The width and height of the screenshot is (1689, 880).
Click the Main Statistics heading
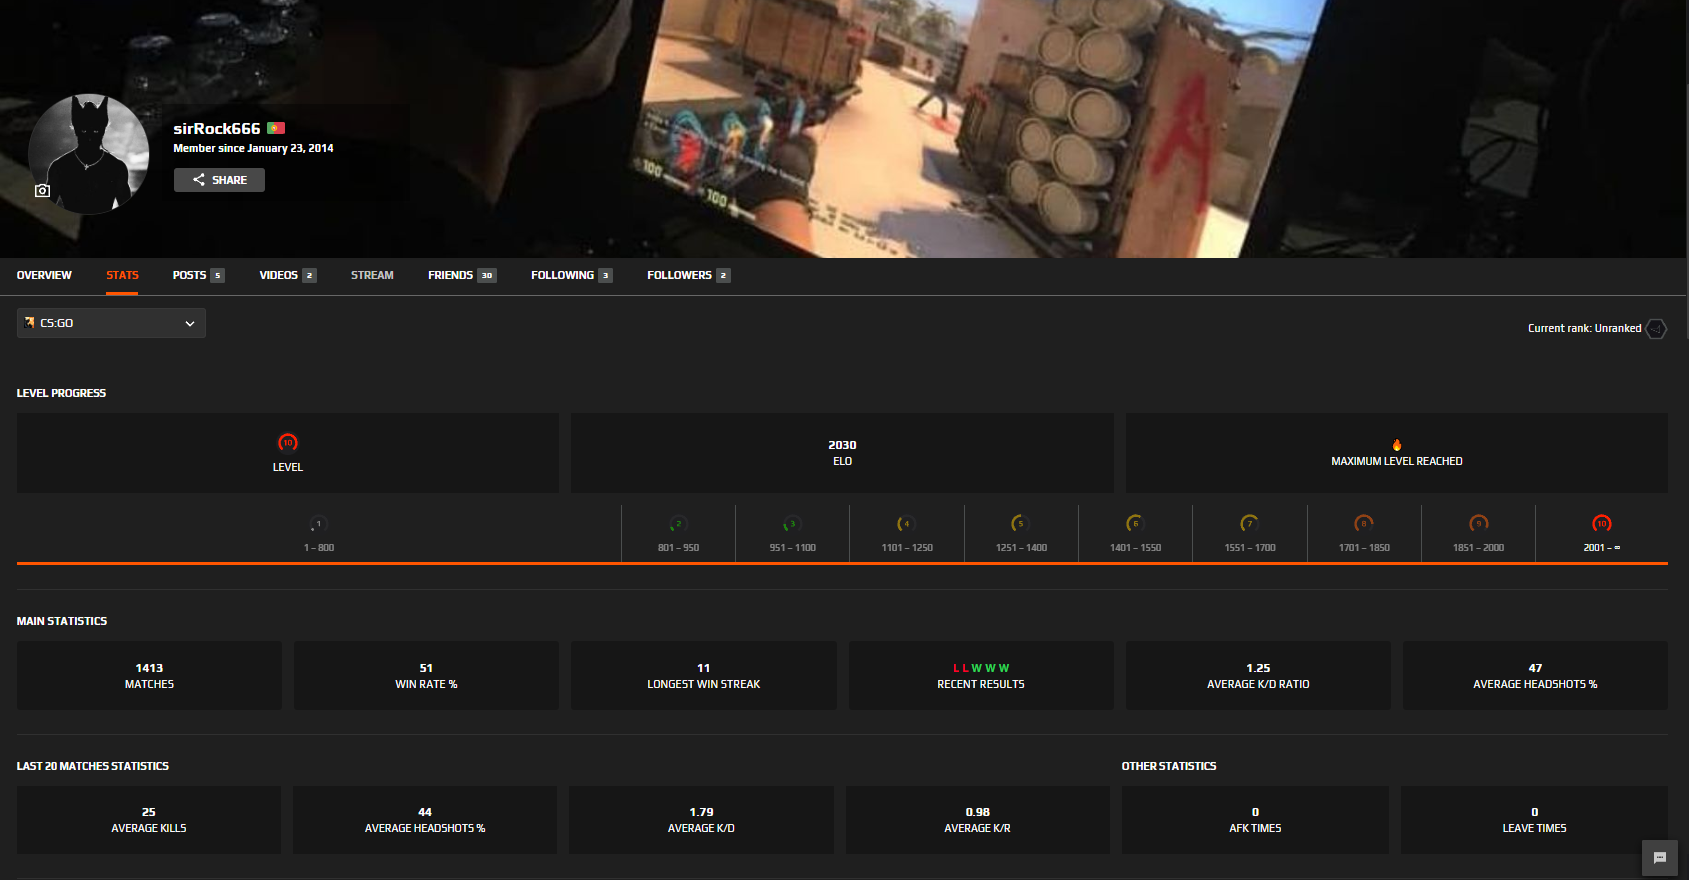click(x=62, y=621)
